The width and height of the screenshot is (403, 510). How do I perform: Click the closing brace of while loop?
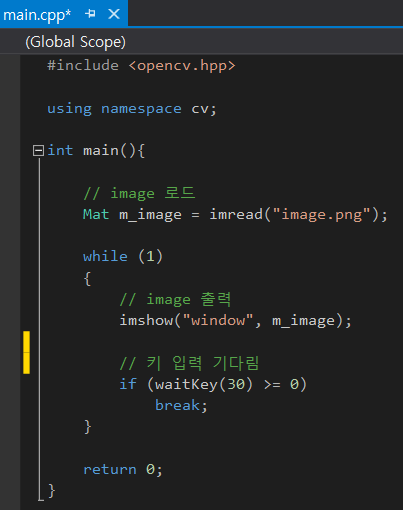[x=87, y=427]
